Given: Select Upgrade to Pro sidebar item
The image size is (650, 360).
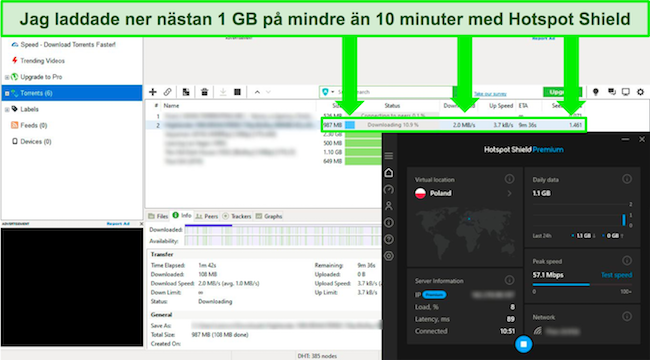Looking at the screenshot, I should pyautogui.click(x=41, y=77).
